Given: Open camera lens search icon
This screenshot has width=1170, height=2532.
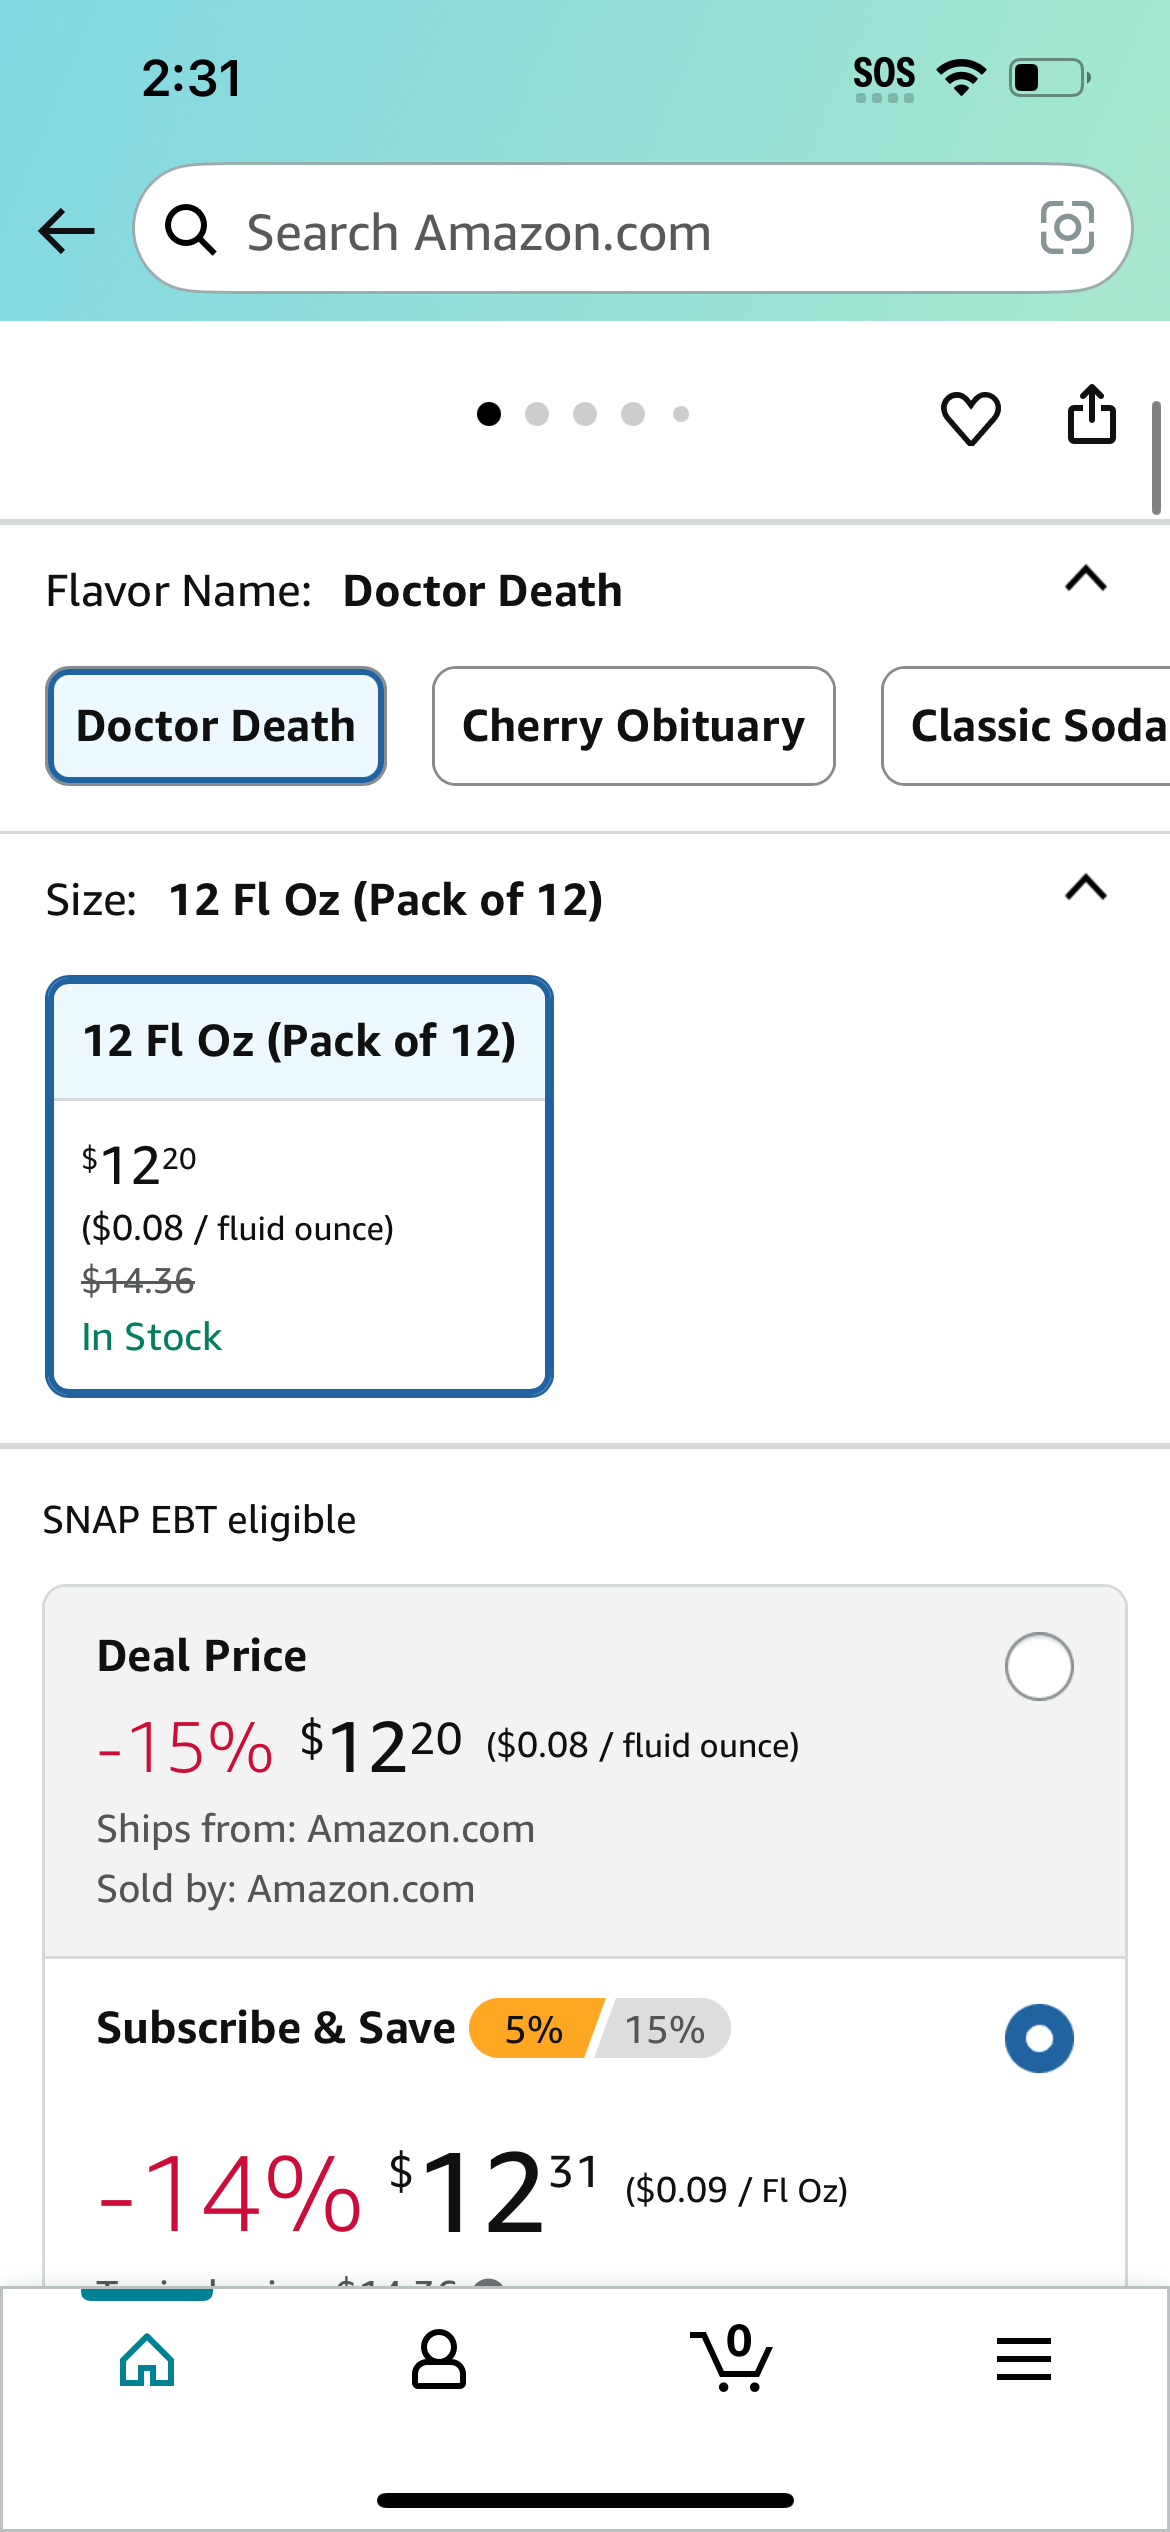Looking at the screenshot, I should click(x=1067, y=228).
